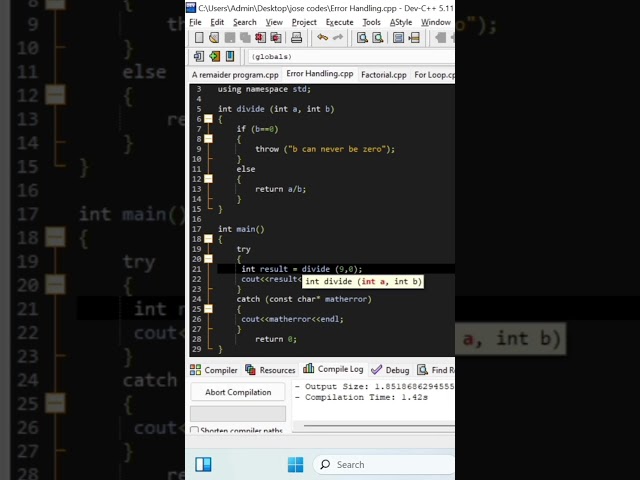Click the compilation progress bar
Screen dimensions: 640x480
pos(238,413)
